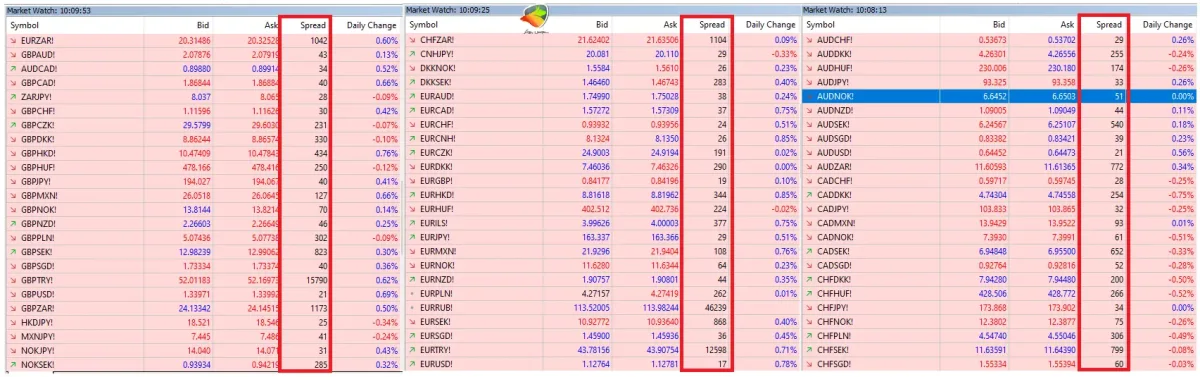
Task: Sort by Symbol in the 10:09:53 Market Watch
Action: 23,24
